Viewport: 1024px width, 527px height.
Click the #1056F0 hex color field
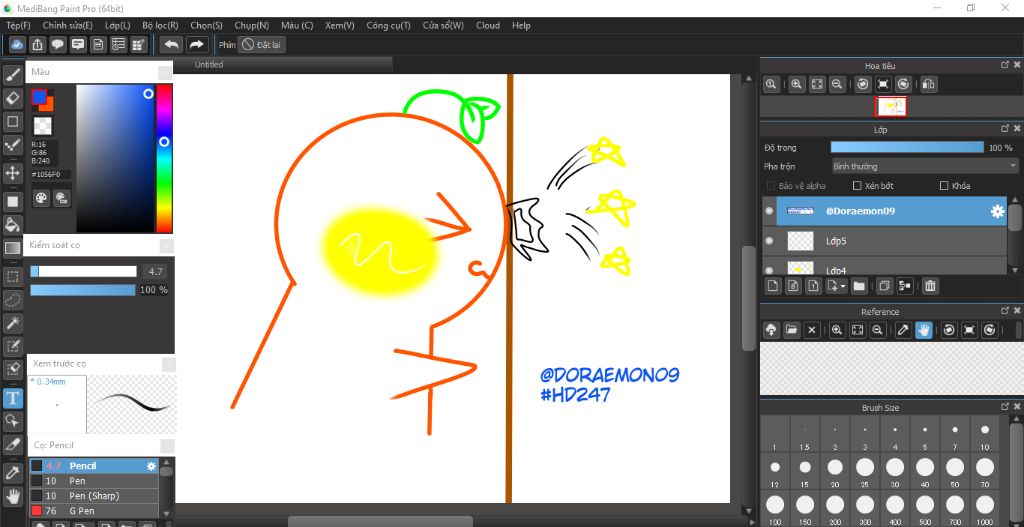click(x=50, y=175)
